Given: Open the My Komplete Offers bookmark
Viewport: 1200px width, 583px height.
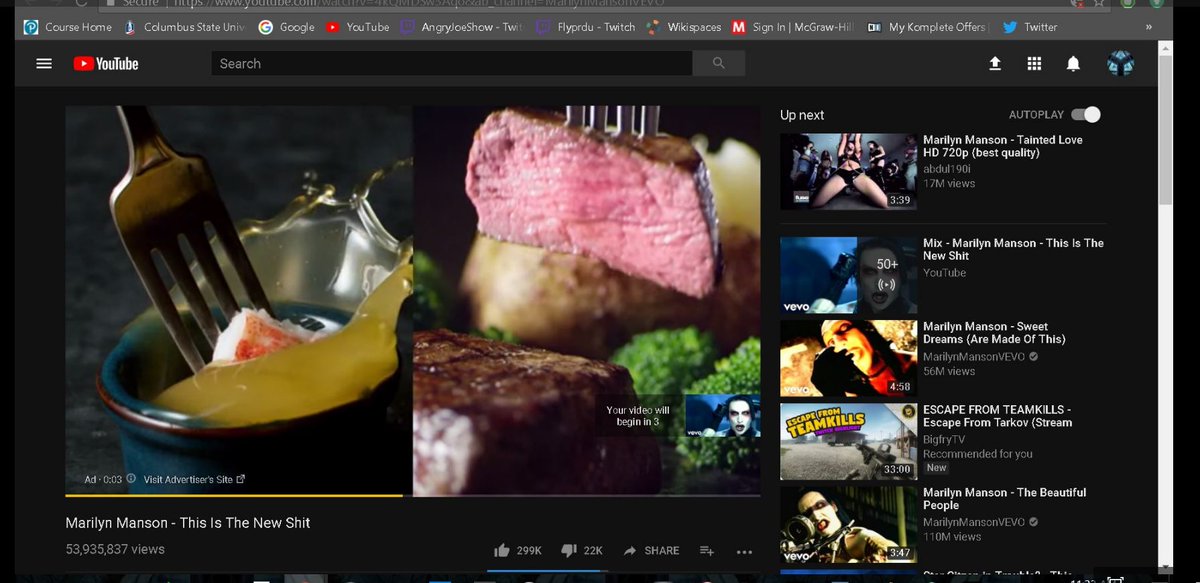Looking at the screenshot, I should [927, 27].
